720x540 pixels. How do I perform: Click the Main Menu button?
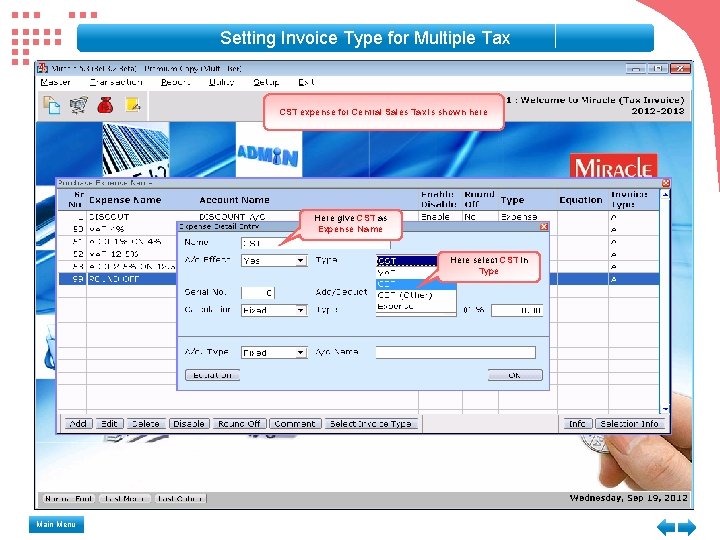tap(56, 524)
